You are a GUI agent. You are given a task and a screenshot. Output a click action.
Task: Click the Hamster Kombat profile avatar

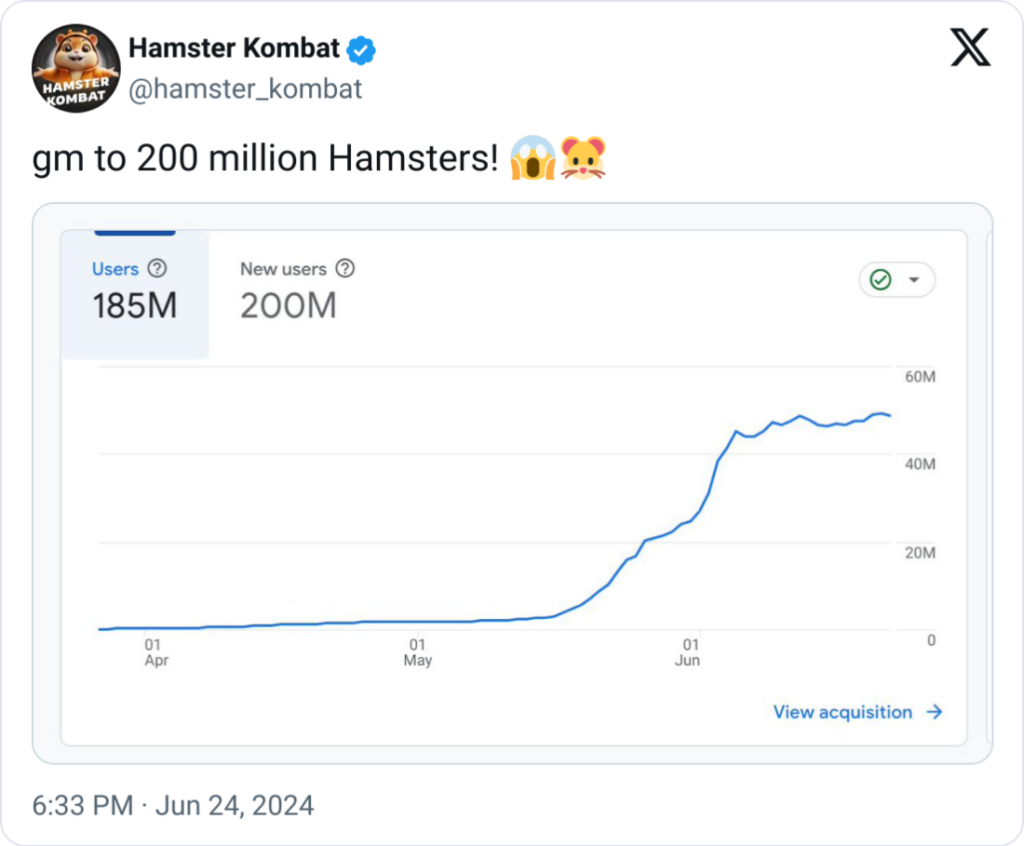[76, 69]
